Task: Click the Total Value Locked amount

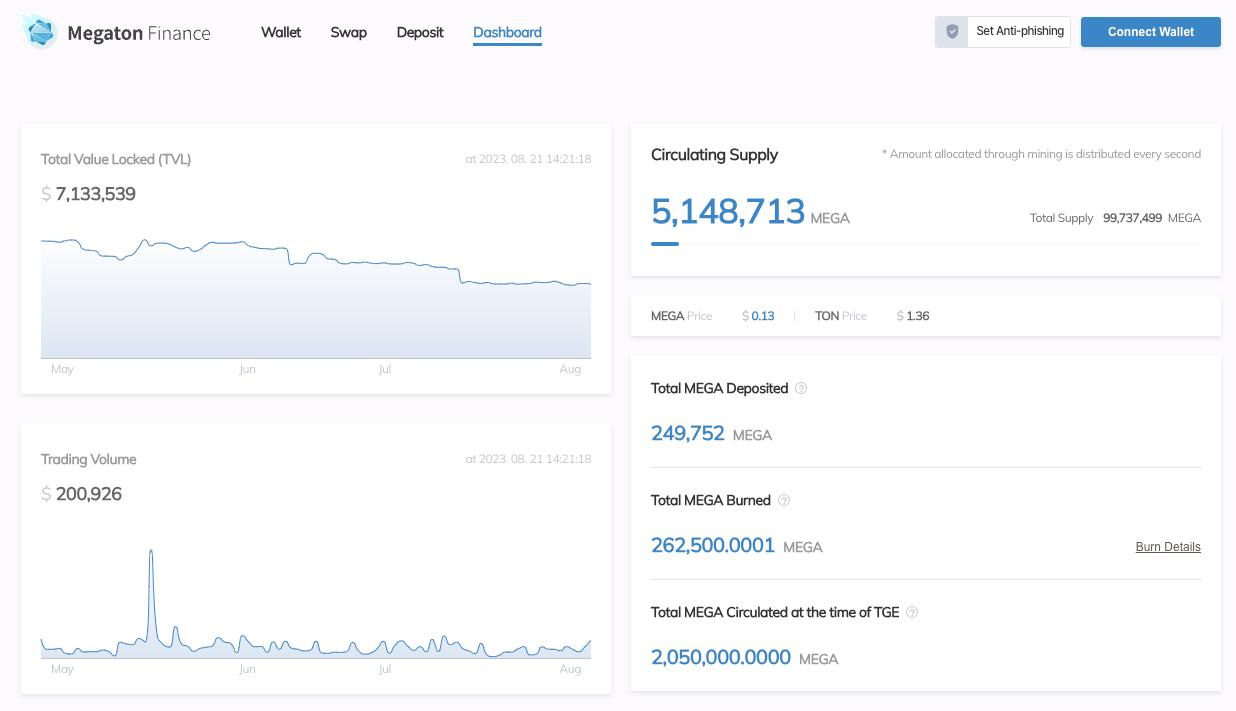Action: [x=95, y=194]
